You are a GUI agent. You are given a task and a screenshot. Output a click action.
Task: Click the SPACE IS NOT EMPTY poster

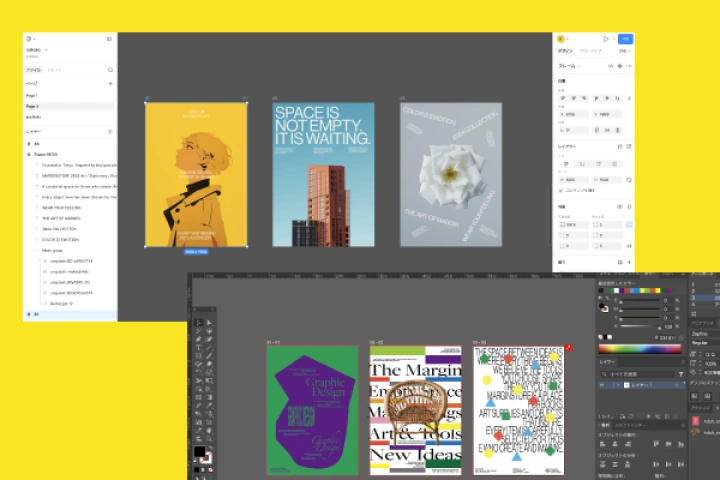[x=323, y=175]
